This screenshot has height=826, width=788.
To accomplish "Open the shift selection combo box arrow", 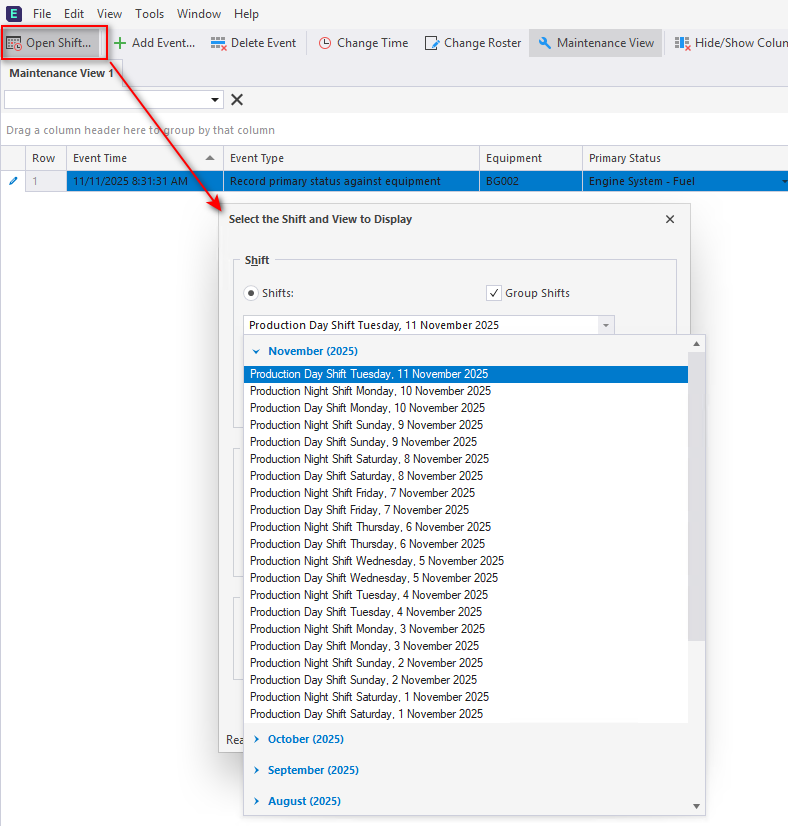I will (604, 325).
